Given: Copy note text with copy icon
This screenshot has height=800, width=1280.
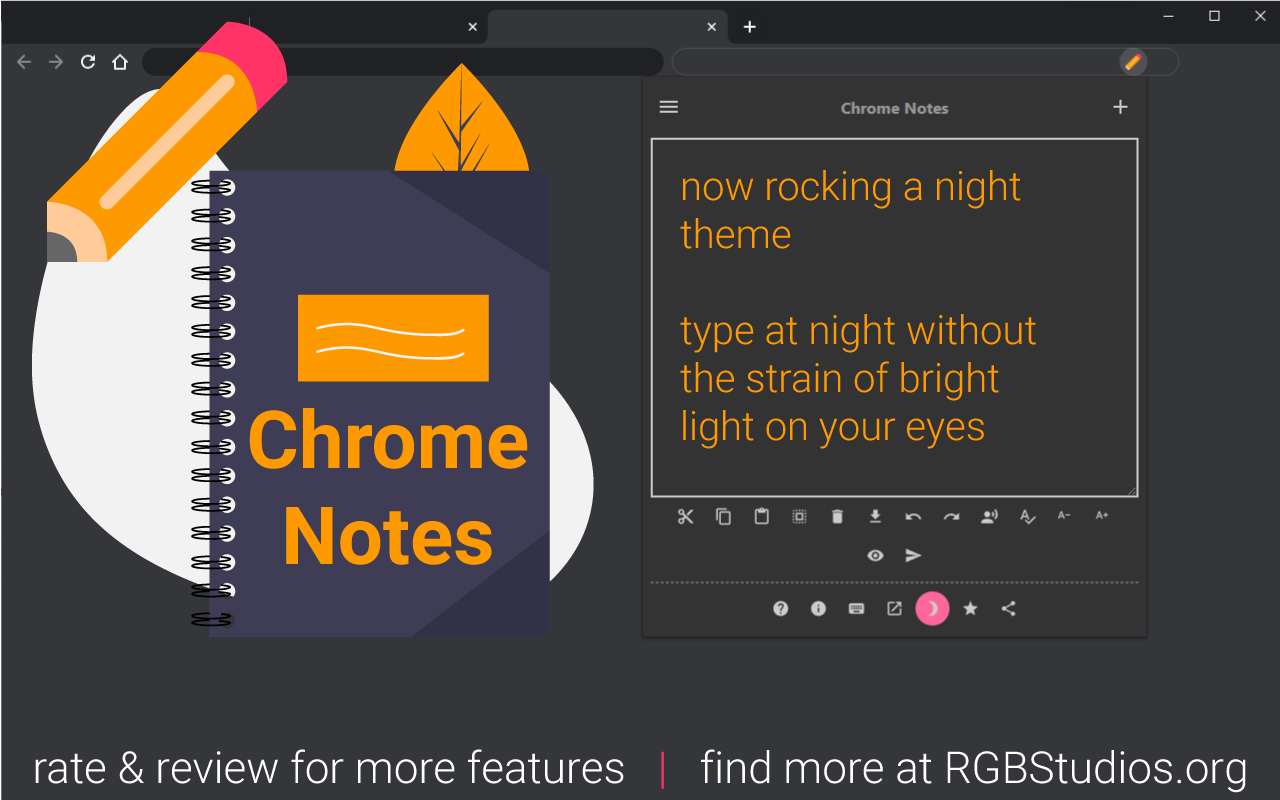Looking at the screenshot, I should coord(723,517).
